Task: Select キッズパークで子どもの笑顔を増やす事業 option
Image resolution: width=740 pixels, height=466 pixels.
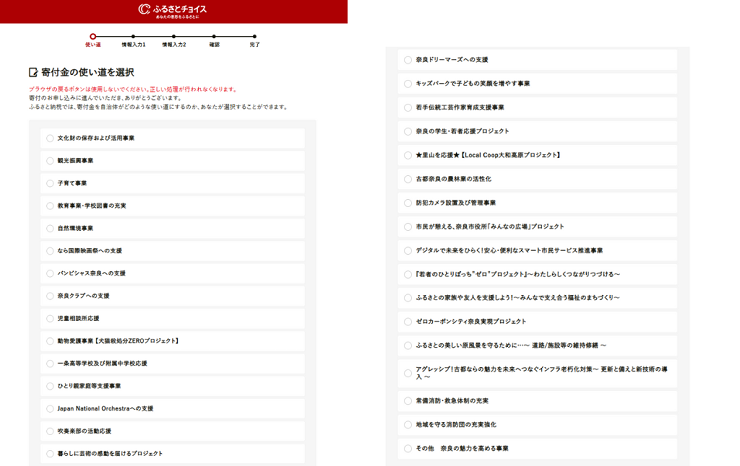Action: pos(408,84)
